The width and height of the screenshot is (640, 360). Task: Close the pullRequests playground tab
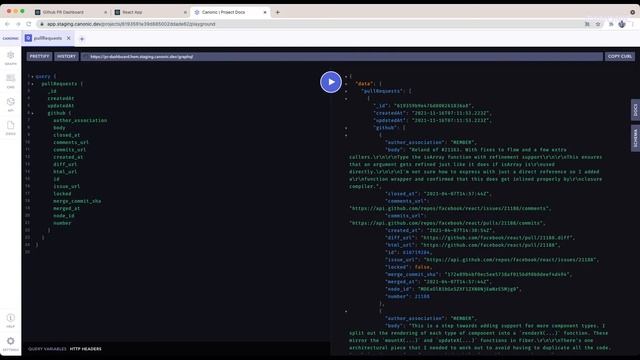[69, 38]
